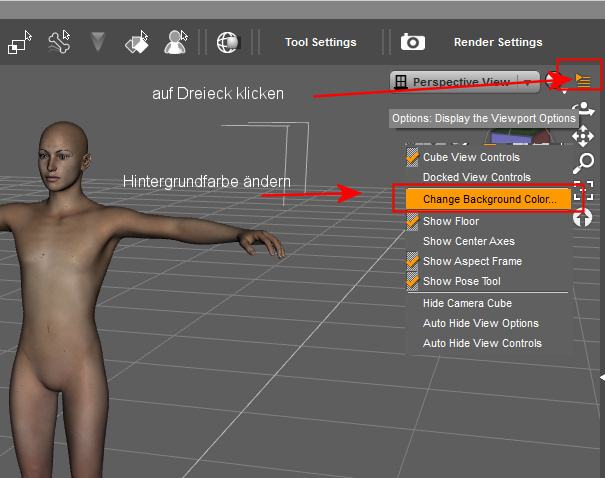The width and height of the screenshot is (605, 478).
Task: Open the Viewport Options menu icon
Action: click(583, 80)
